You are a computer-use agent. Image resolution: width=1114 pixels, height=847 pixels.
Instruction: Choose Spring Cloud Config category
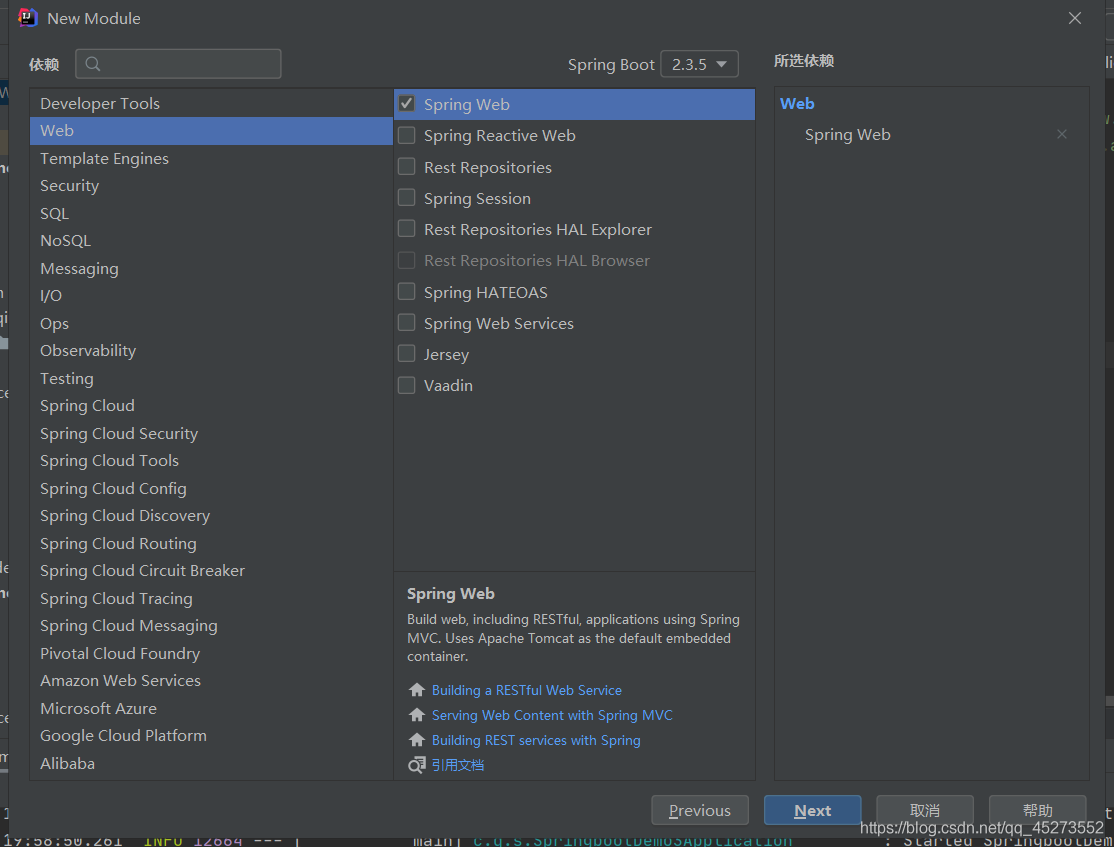coord(211,488)
